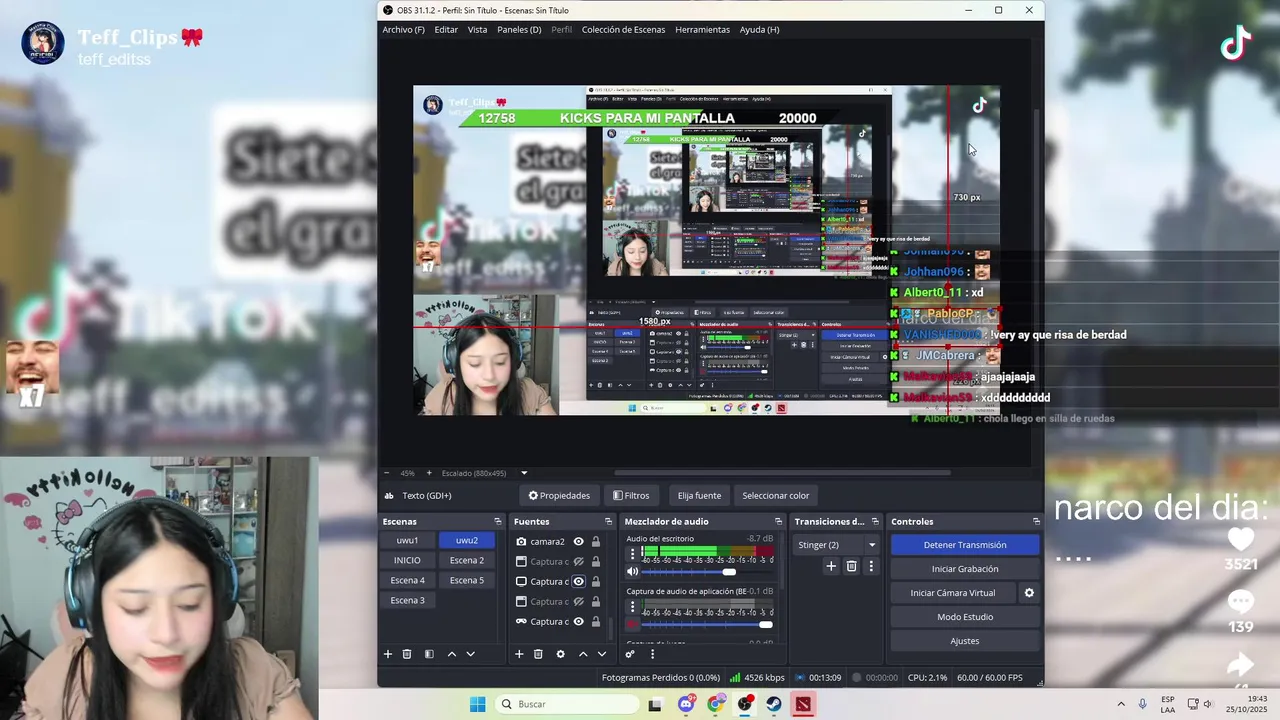Viewport: 1280px width, 720px height.
Task: Open the Paneles menu
Action: click(x=519, y=30)
